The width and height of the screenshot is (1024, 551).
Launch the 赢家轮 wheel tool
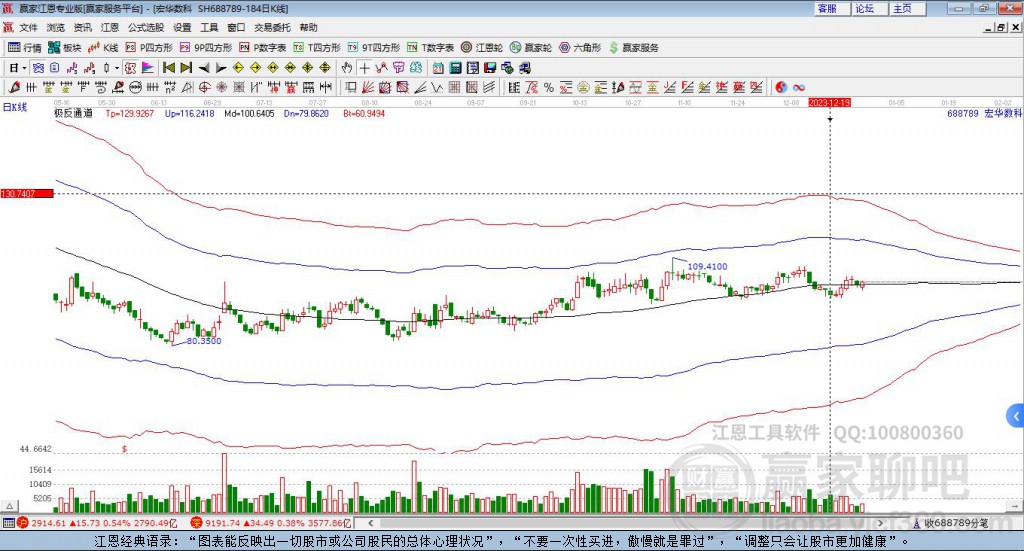[531, 48]
